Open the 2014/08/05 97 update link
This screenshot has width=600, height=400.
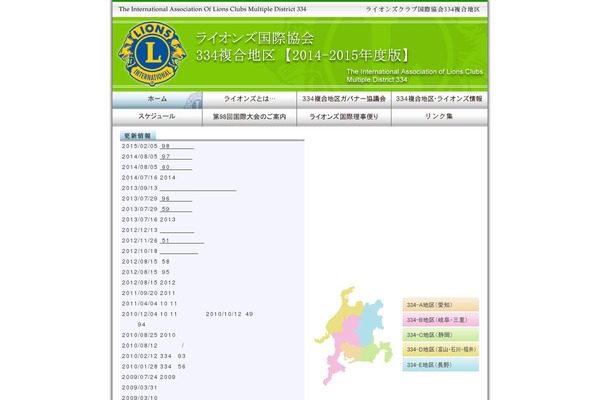(x=176, y=157)
